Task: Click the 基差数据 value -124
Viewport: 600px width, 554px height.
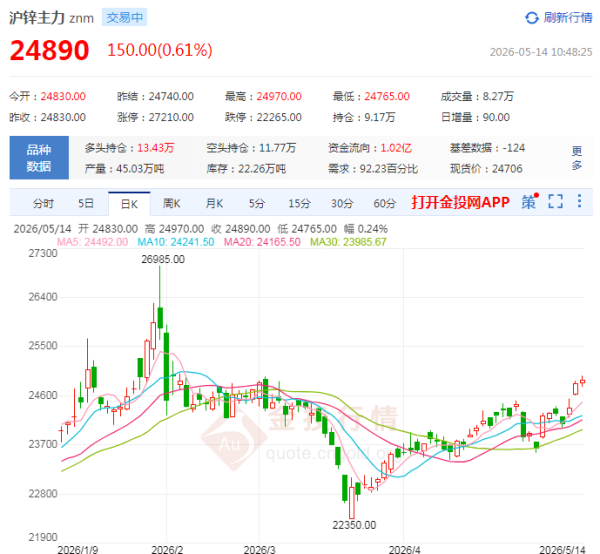Action: (514, 148)
